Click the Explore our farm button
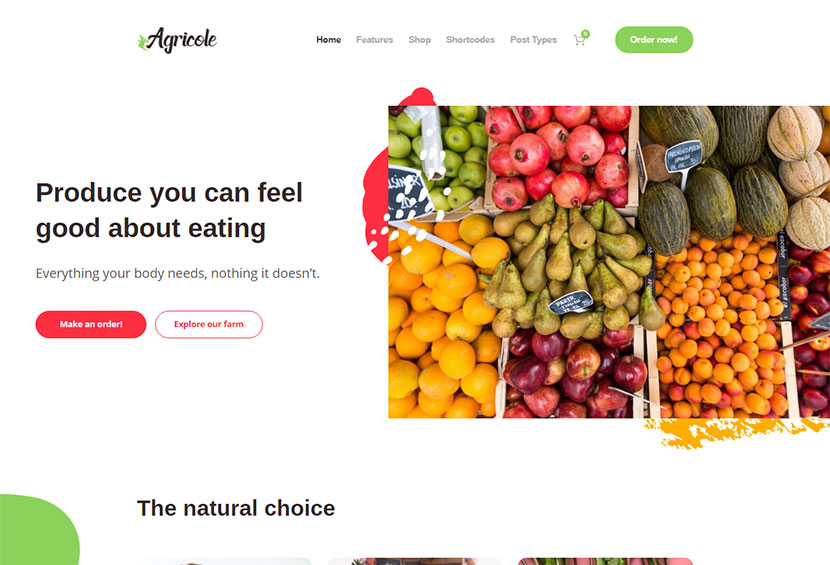This screenshot has width=830, height=565. (209, 324)
